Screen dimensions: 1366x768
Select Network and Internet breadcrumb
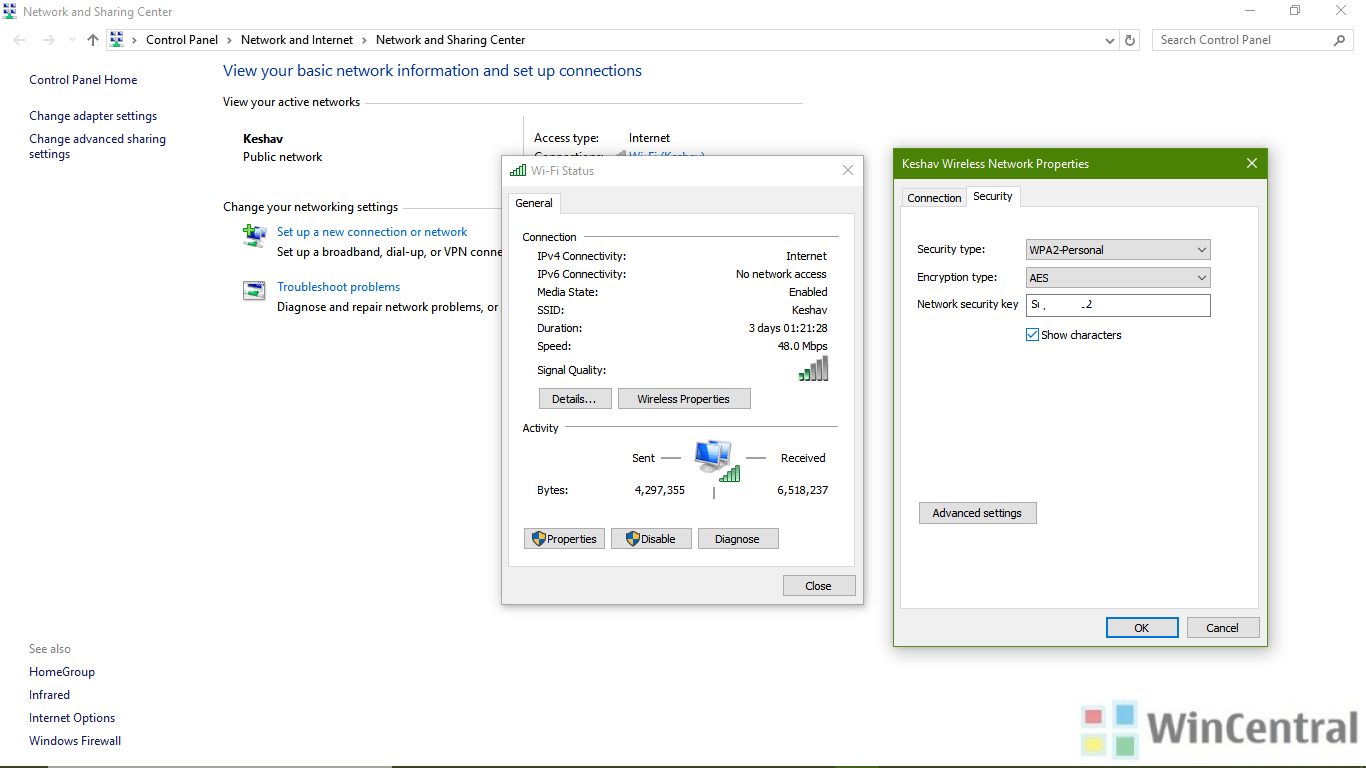point(297,40)
